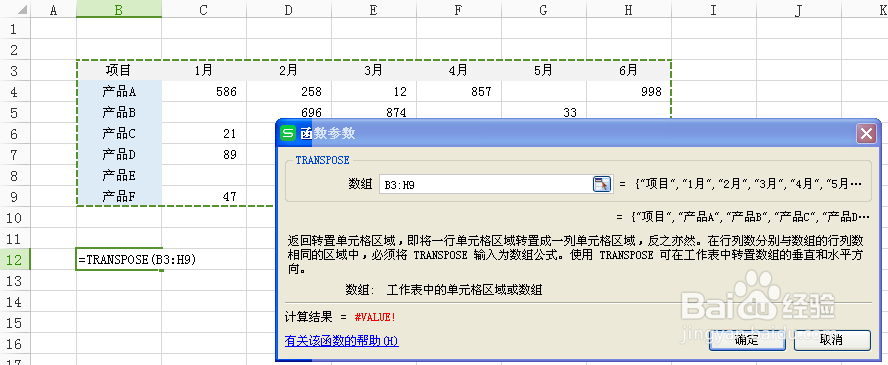Select row 7 header

15,154
